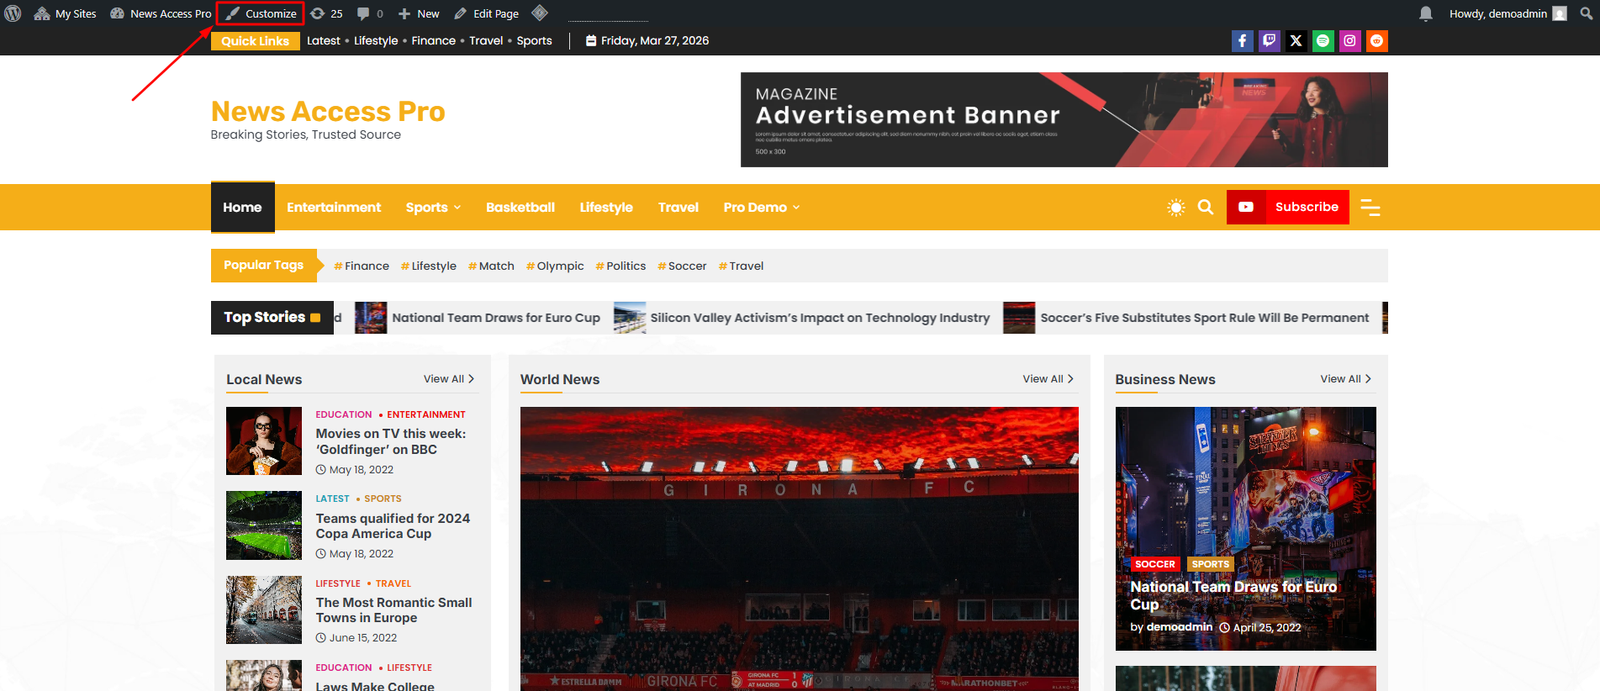Click the WordPress logo in admin bar
This screenshot has height=691, width=1600.
pos(13,13)
